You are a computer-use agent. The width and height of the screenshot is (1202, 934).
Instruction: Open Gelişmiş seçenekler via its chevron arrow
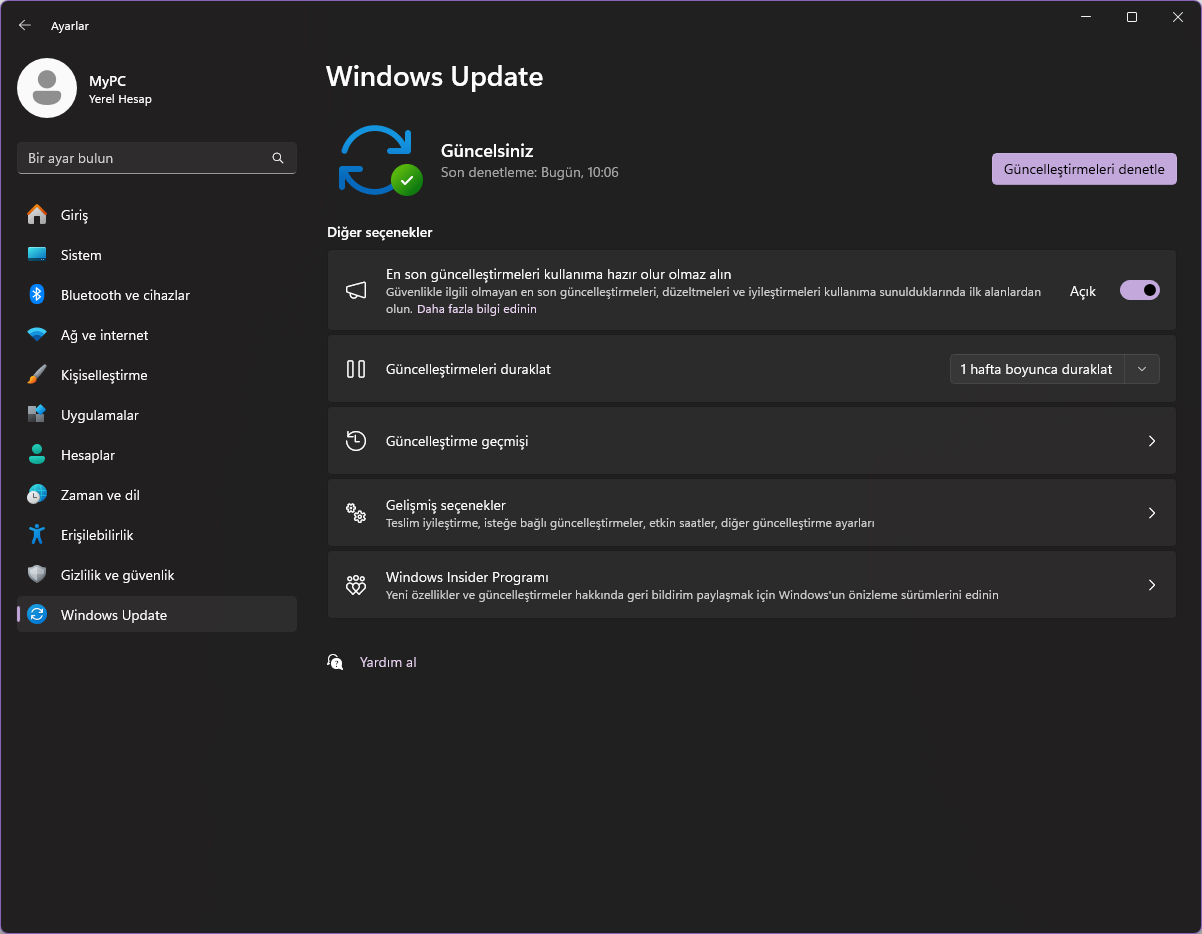pos(1152,513)
